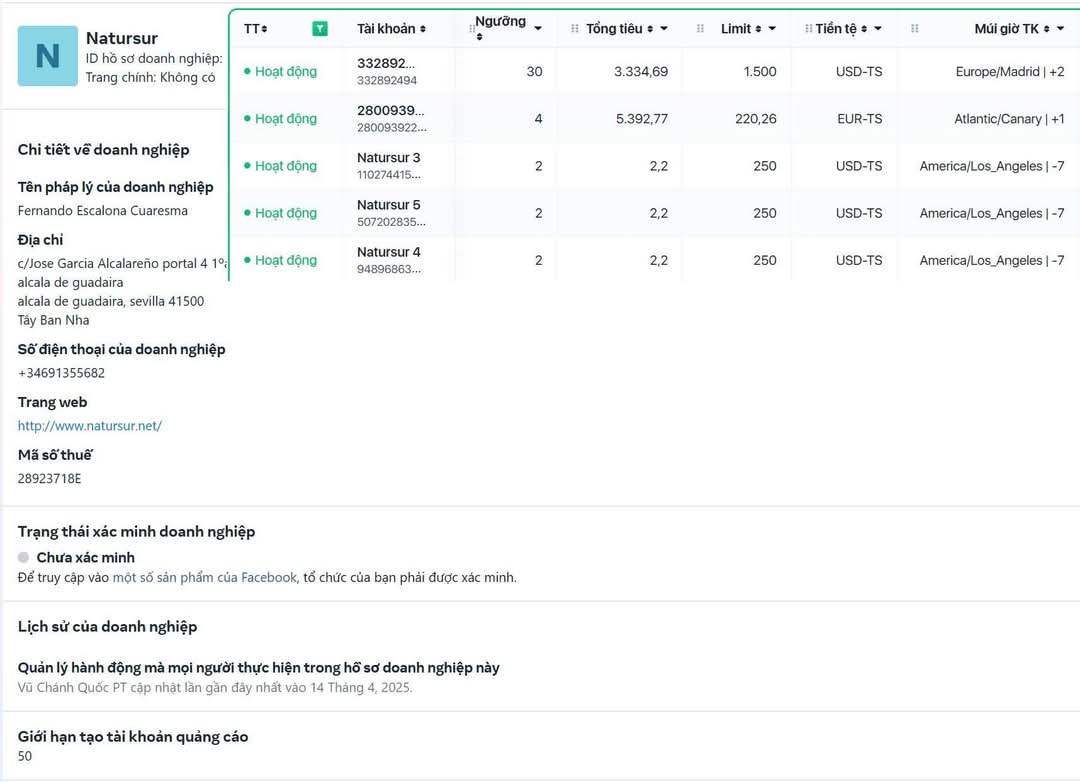
Task: Click the 'Lịch sử của doanh nghiệp' heading
Action: click(x=107, y=626)
